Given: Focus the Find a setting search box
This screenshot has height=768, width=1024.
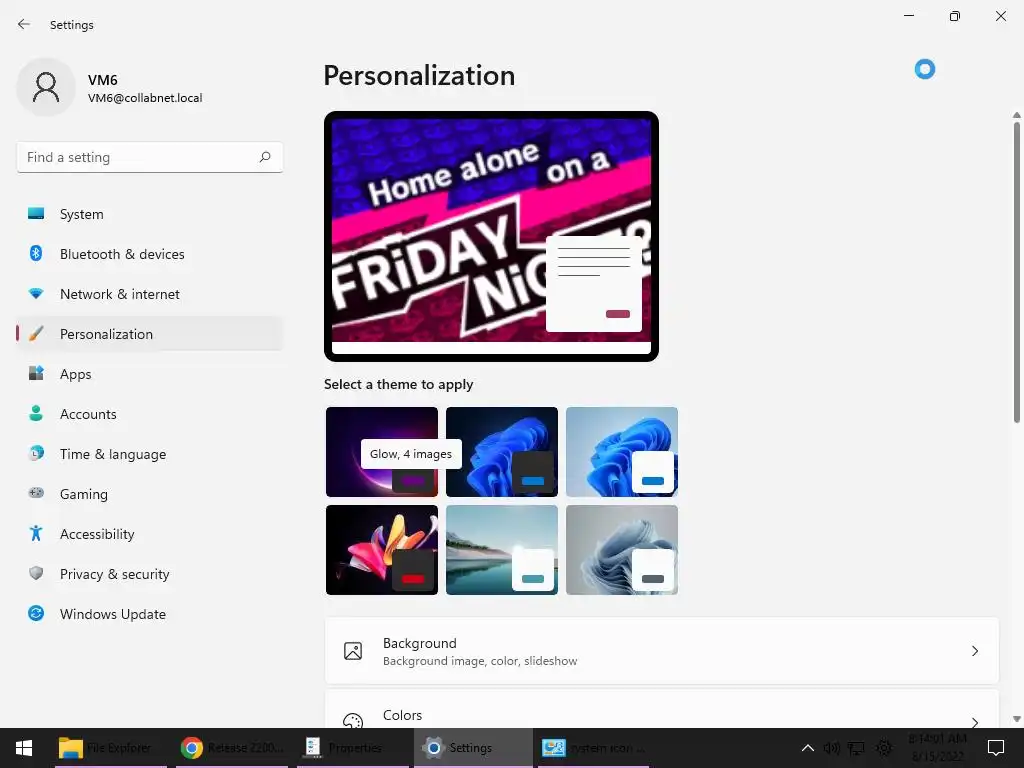Looking at the screenshot, I should tap(150, 157).
